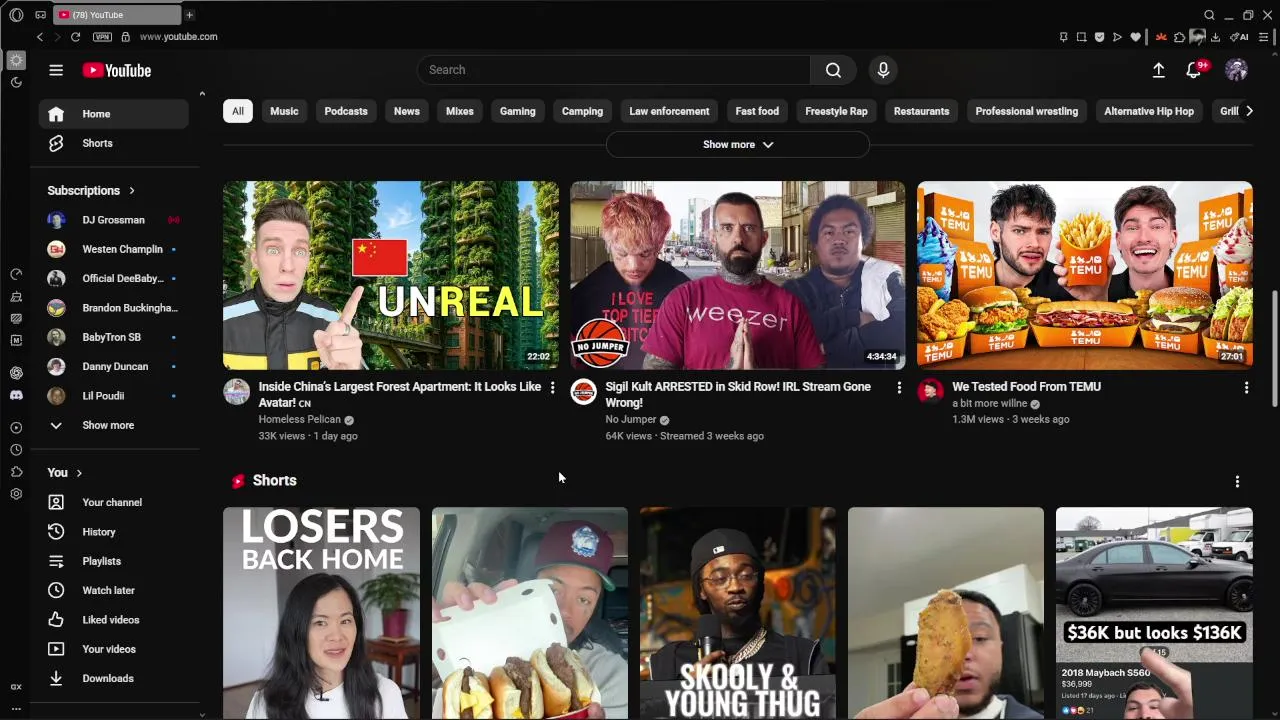Open Downloads in the YouTube sidebar
Screen dimensions: 1280x720
point(113,679)
